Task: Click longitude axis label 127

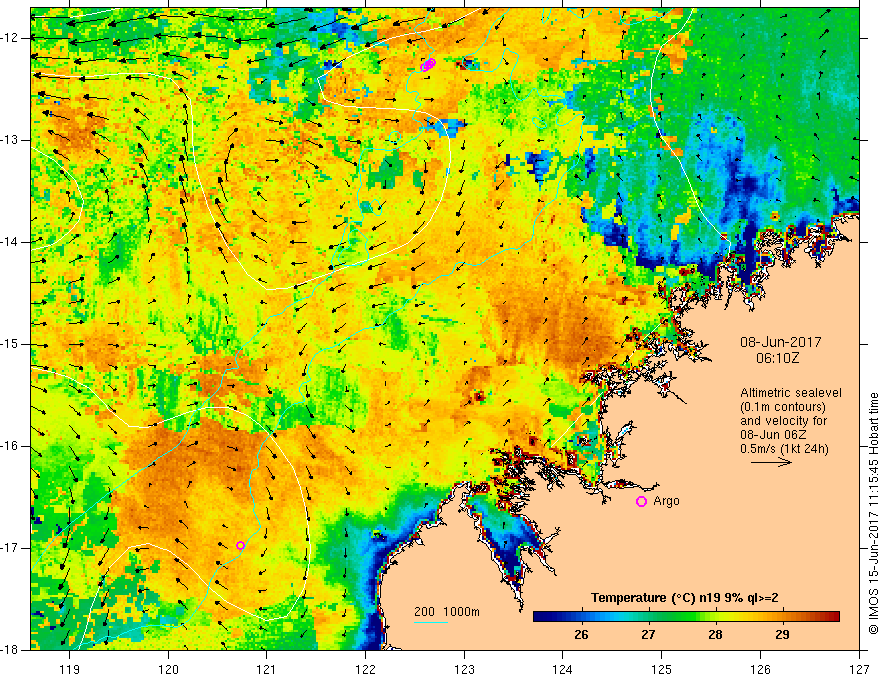Action: point(859,669)
